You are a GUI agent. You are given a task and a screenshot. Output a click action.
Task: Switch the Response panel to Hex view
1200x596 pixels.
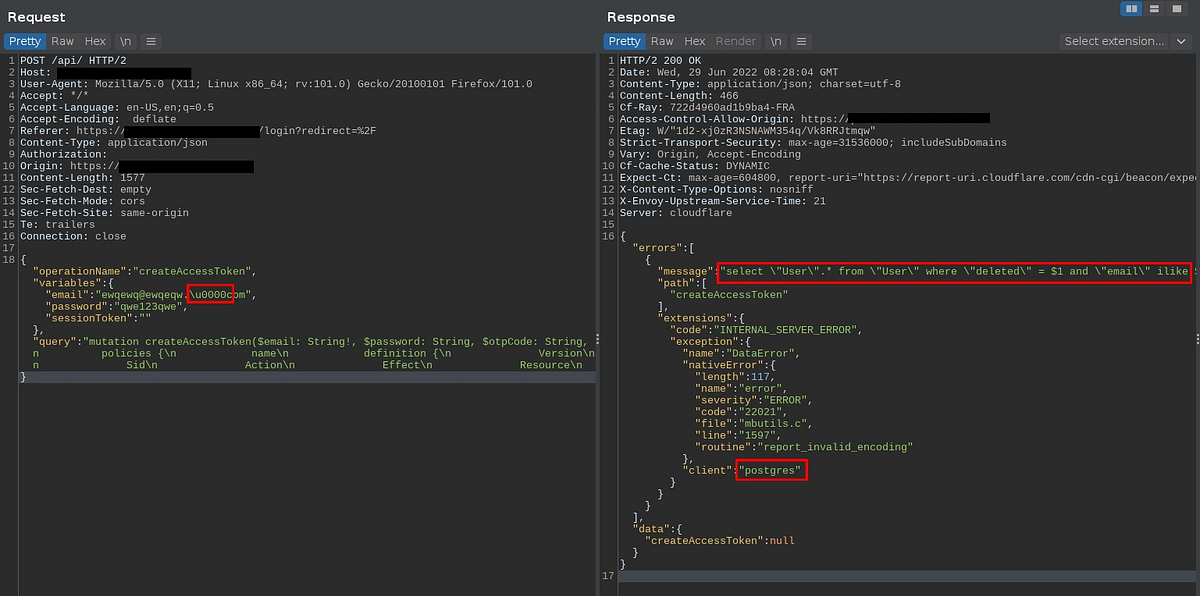695,41
